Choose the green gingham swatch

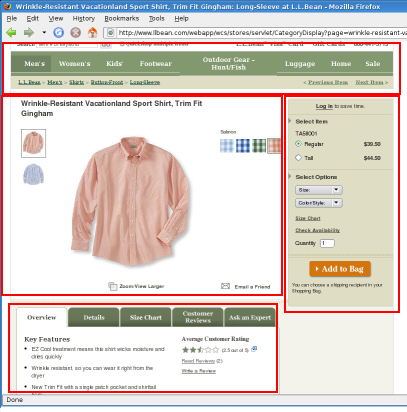[x=259, y=146]
